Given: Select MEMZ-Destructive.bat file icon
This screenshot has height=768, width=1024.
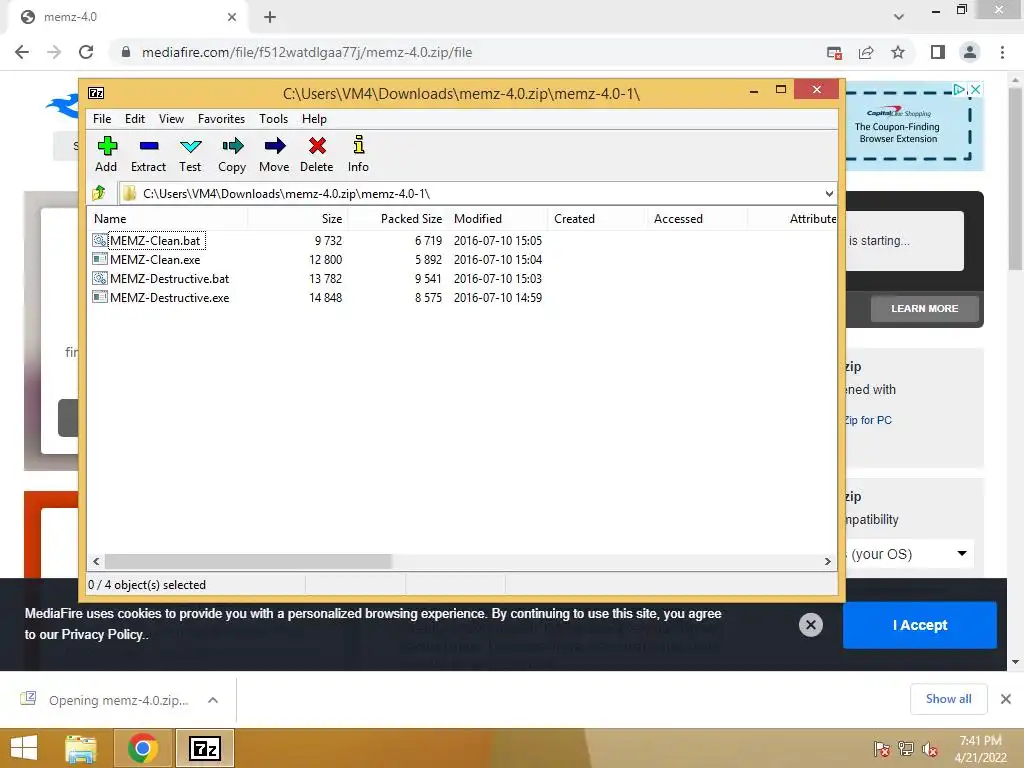Looking at the screenshot, I should click(99, 278).
